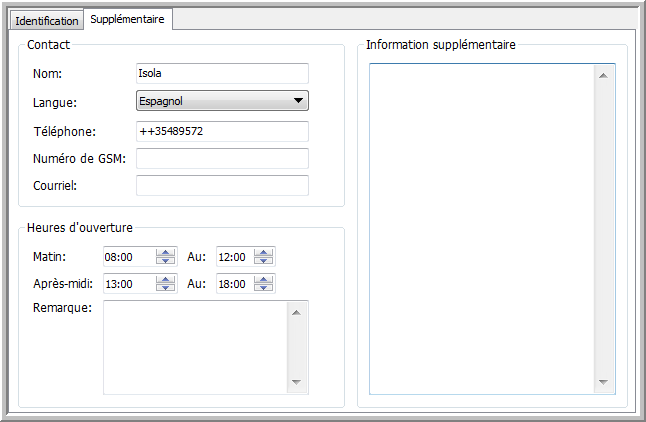Decrease Matin start time with down arrow
Viewport: 646px width, 422px height.
(166, 261)
